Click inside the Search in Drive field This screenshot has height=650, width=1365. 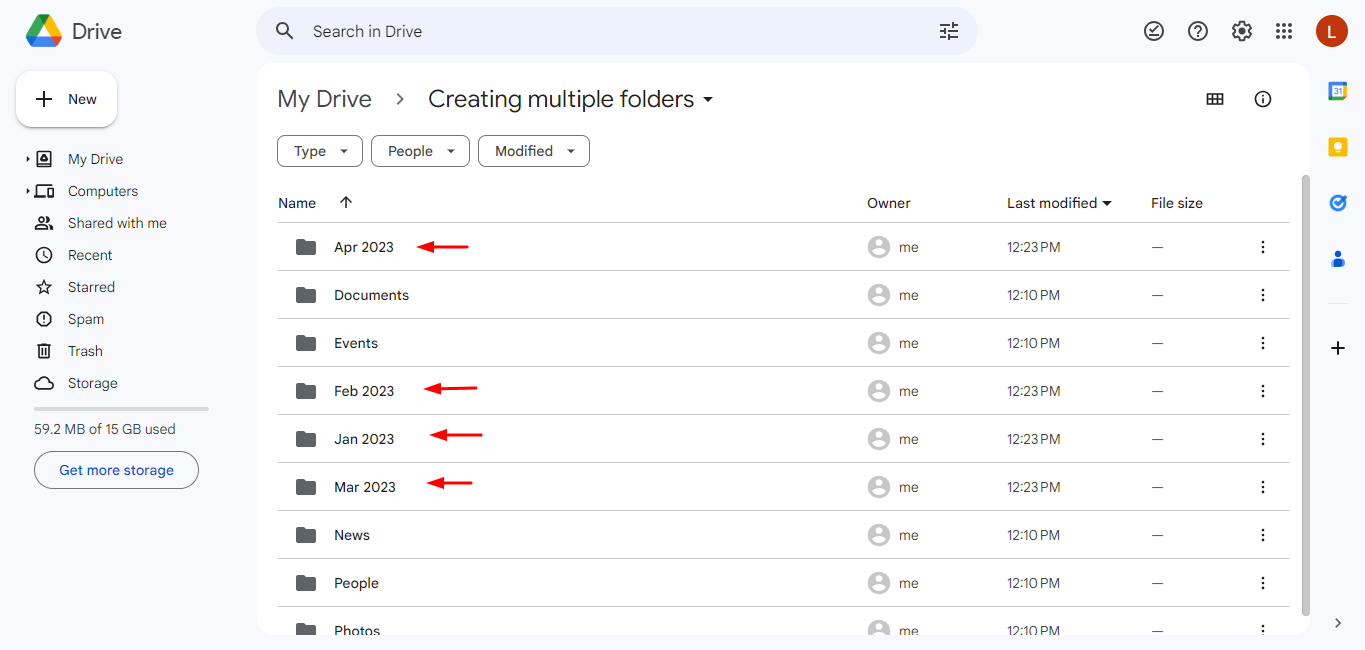pyautogui.click(x=600, y=31)
